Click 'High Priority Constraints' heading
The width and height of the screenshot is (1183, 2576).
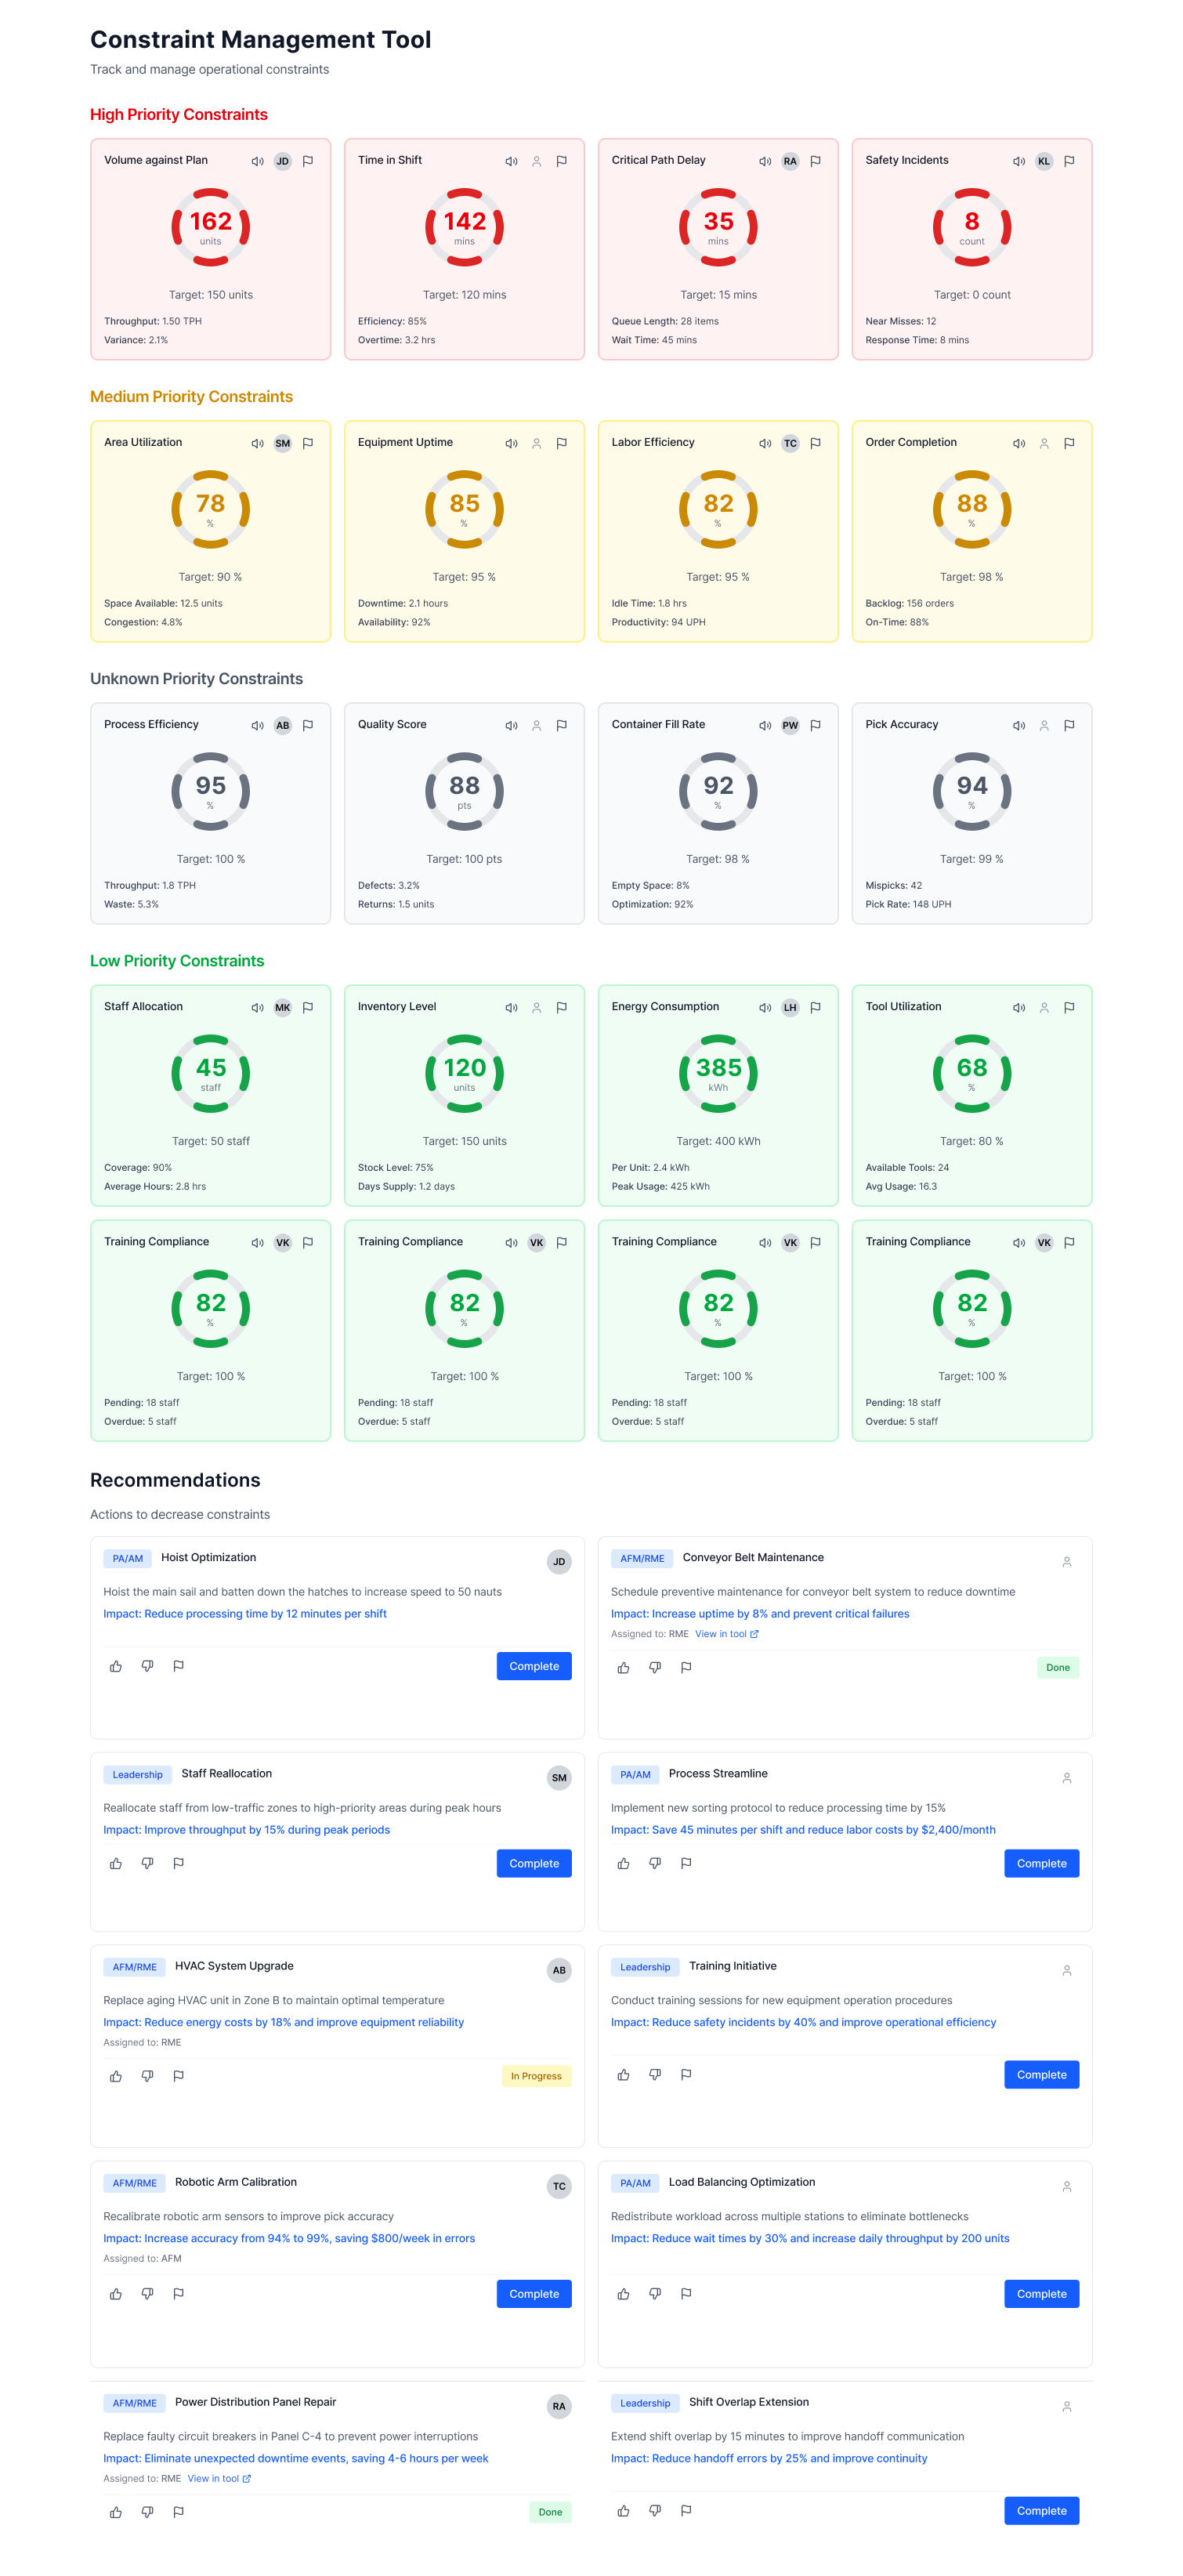179,115
